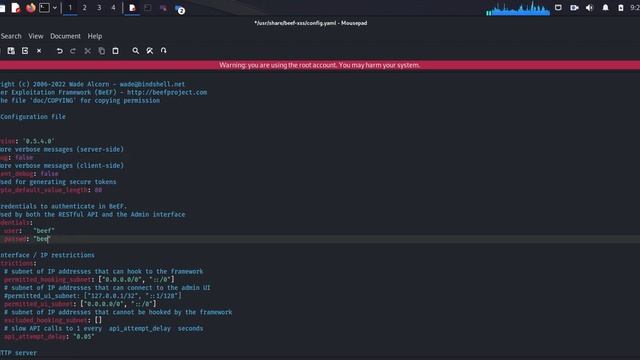
Task: Open the display settings tray icon
Action: [558, 8]
